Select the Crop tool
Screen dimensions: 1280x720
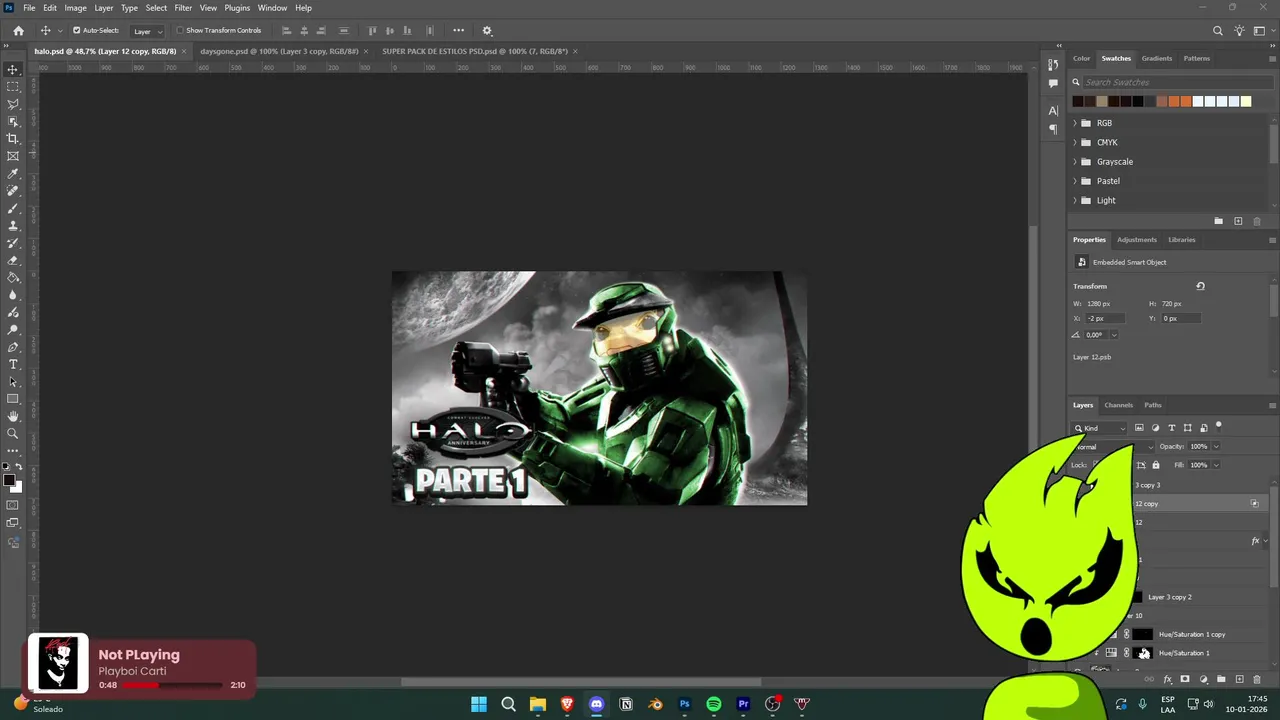pyautogui.click(x=13, y=138)
